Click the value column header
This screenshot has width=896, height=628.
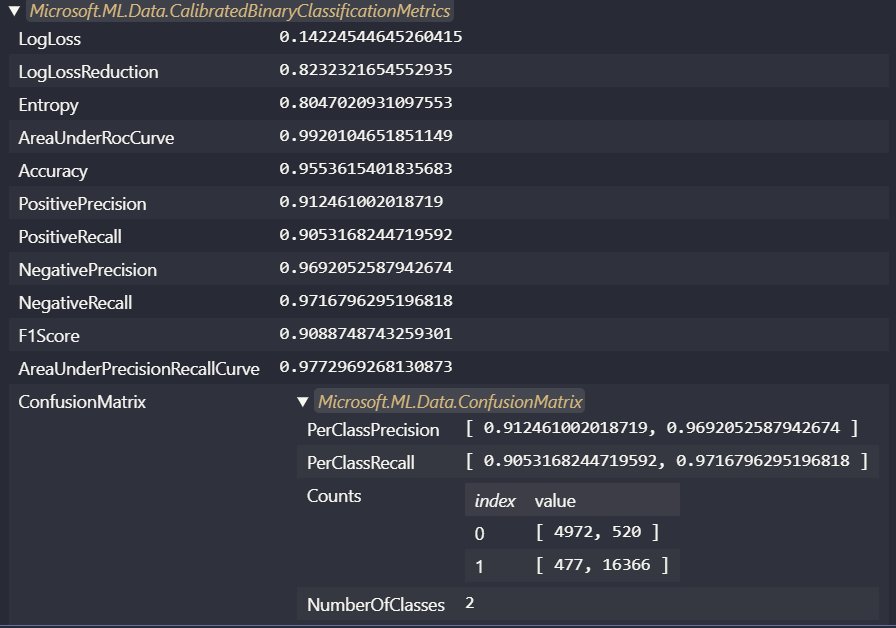(555, 501)
